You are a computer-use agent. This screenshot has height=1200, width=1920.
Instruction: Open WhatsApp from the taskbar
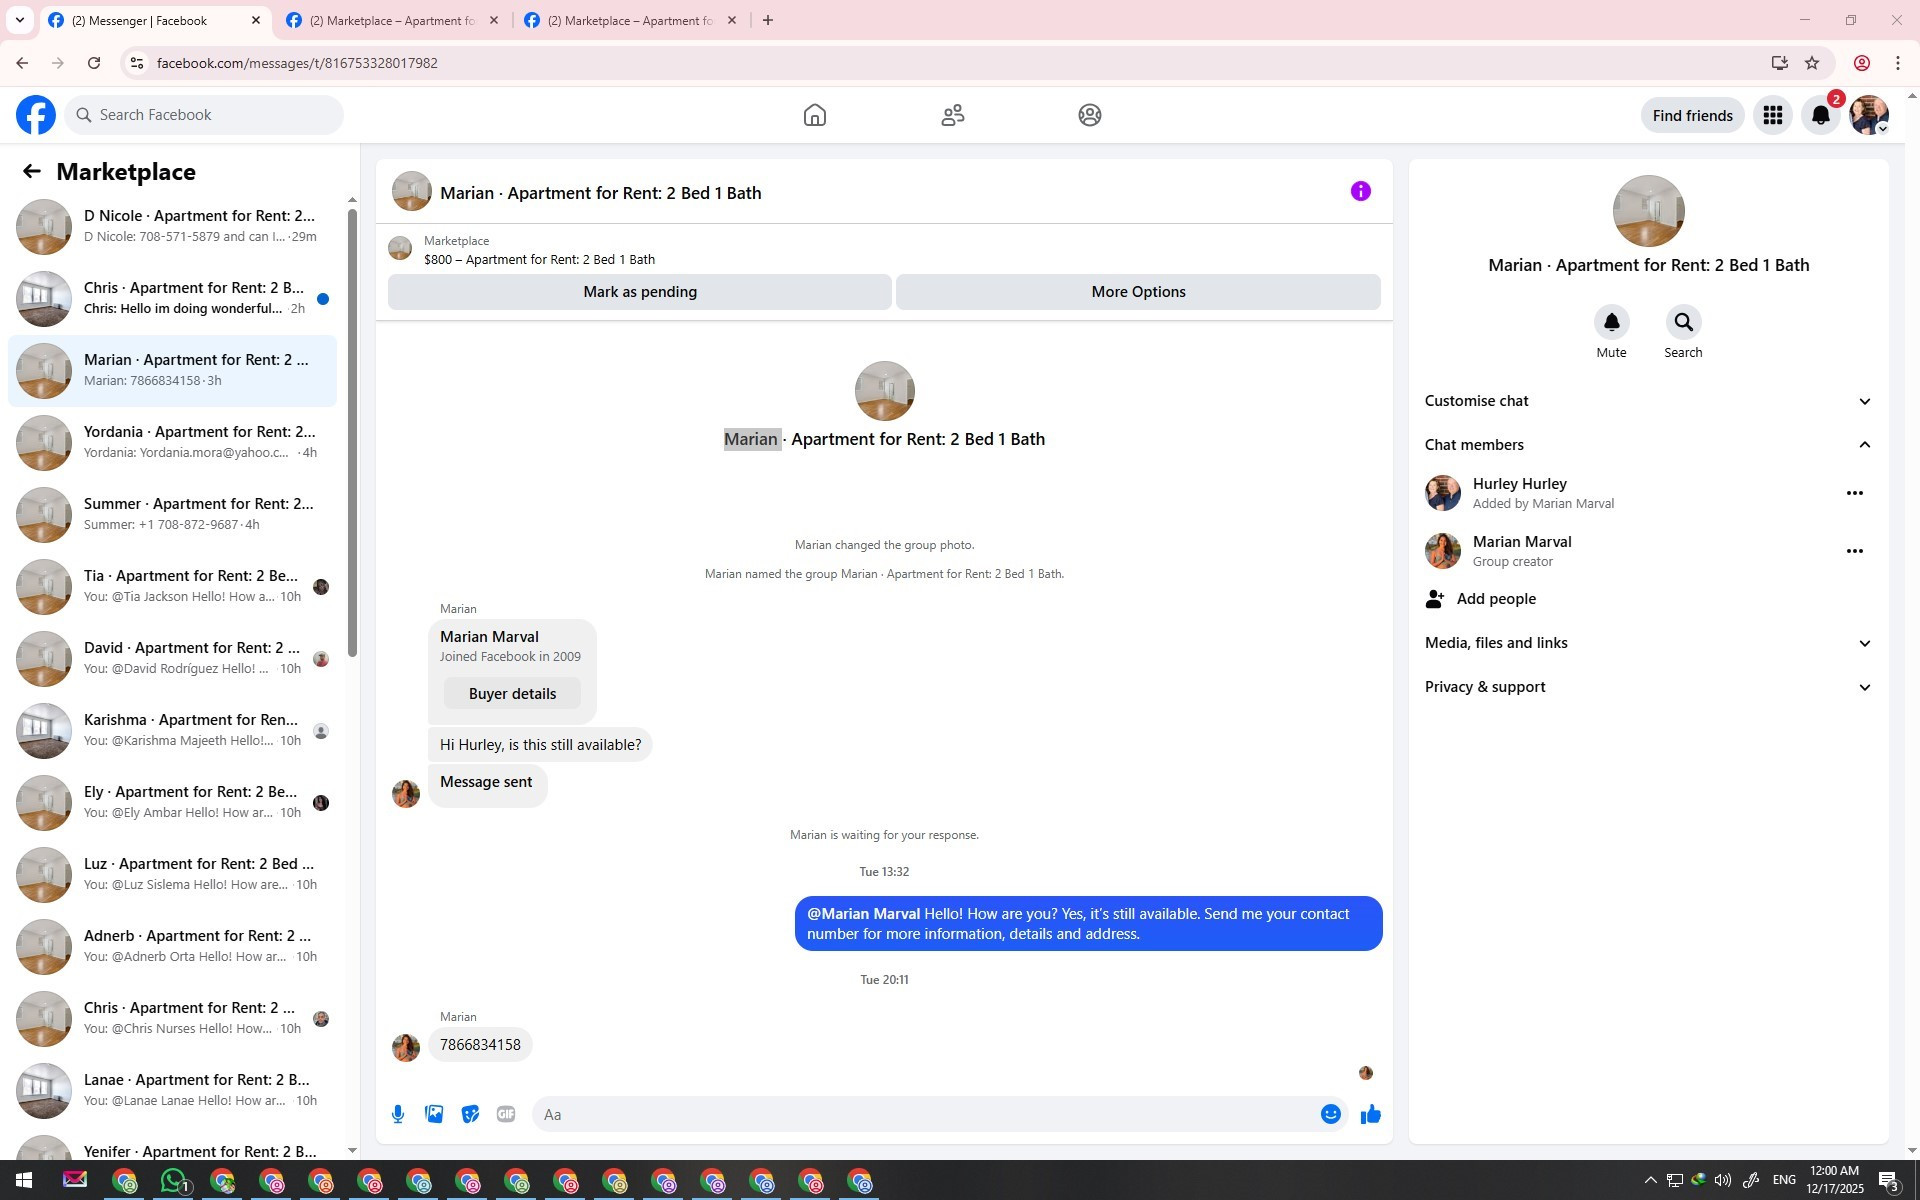[174, 1181]
